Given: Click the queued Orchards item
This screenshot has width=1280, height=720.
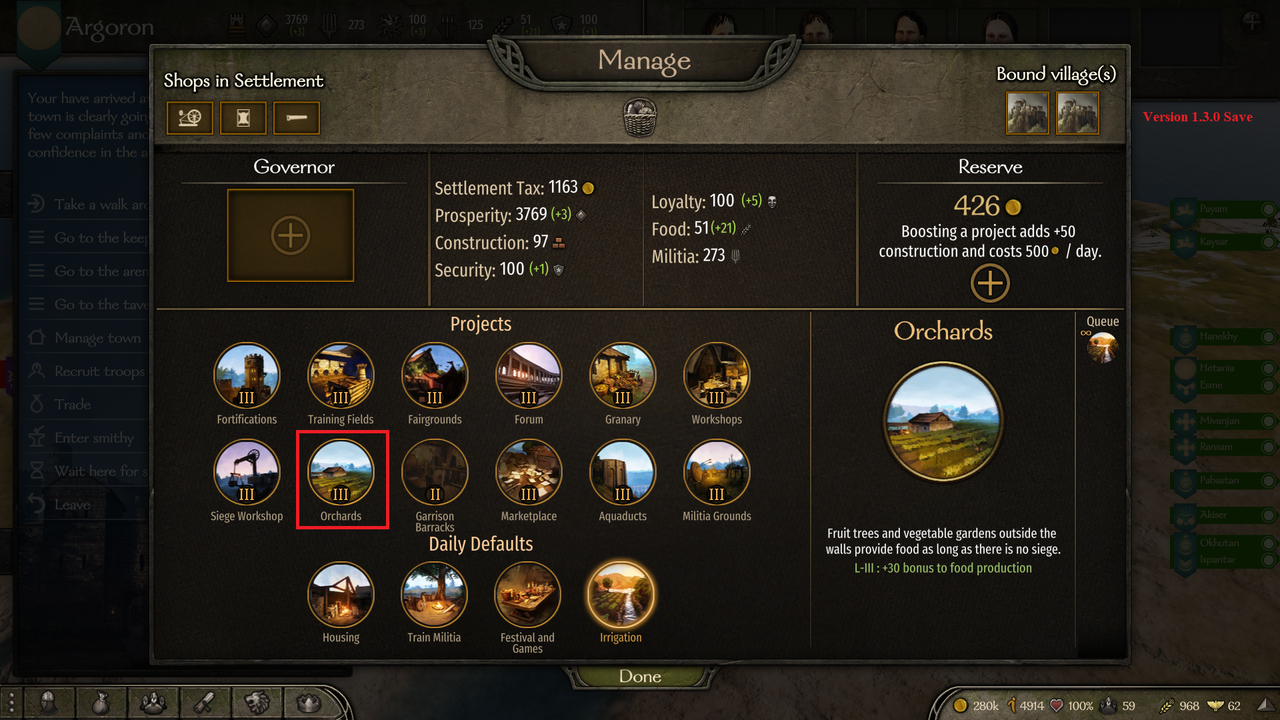Looking at the screenshot, I should click(x=1103, y=347).
